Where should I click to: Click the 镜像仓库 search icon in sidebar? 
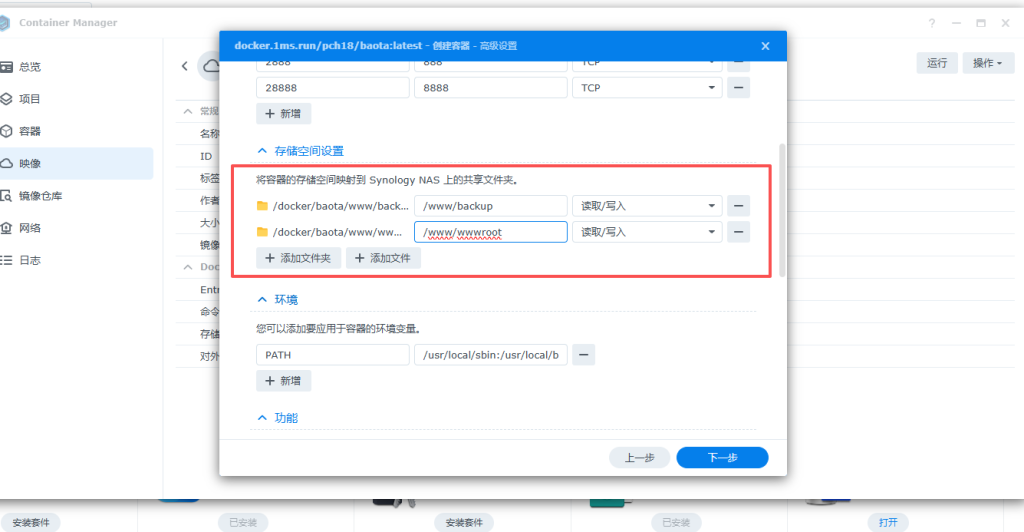click(6, 196)
